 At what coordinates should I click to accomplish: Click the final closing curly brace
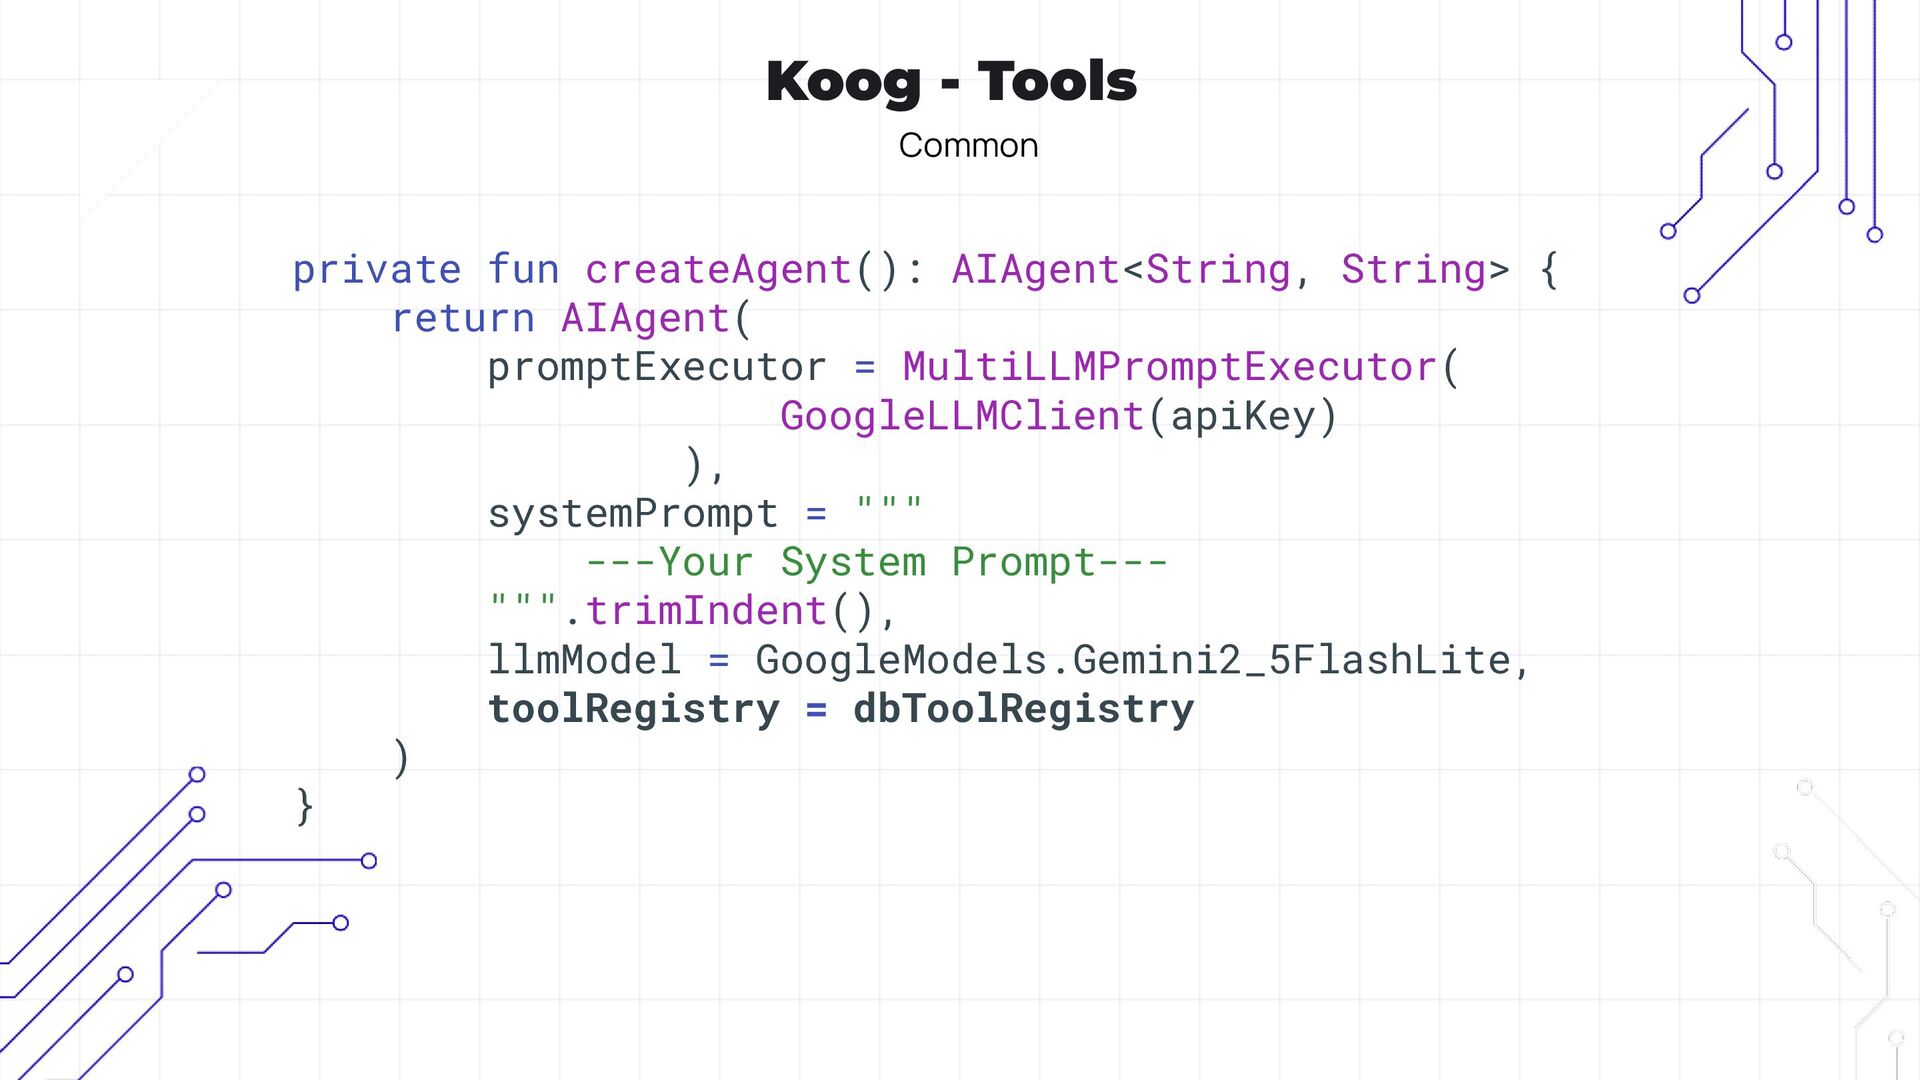(x=304, y=806)
